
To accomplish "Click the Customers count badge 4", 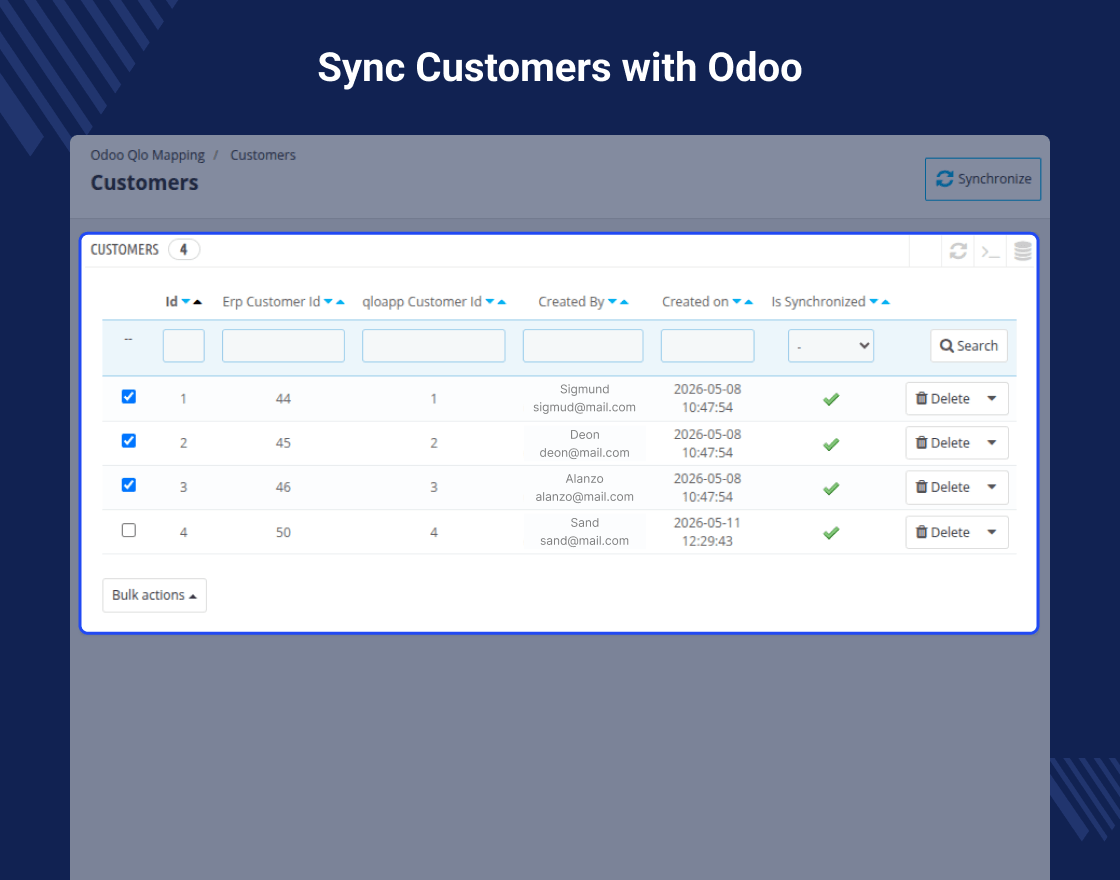I will [x=184, y=249].
